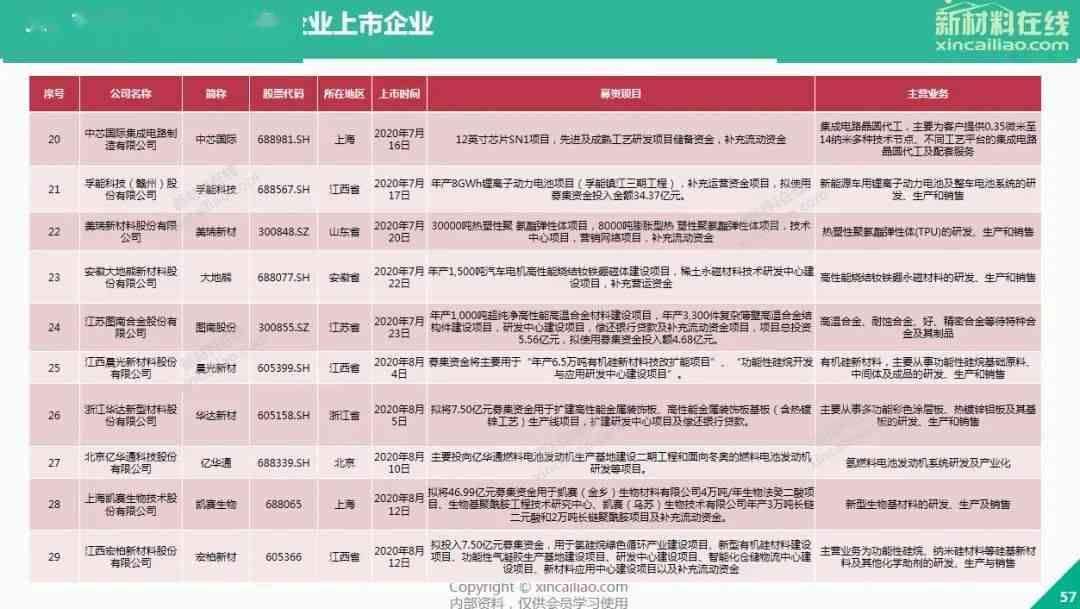Click region cell 安徽省

click(344, 278)
